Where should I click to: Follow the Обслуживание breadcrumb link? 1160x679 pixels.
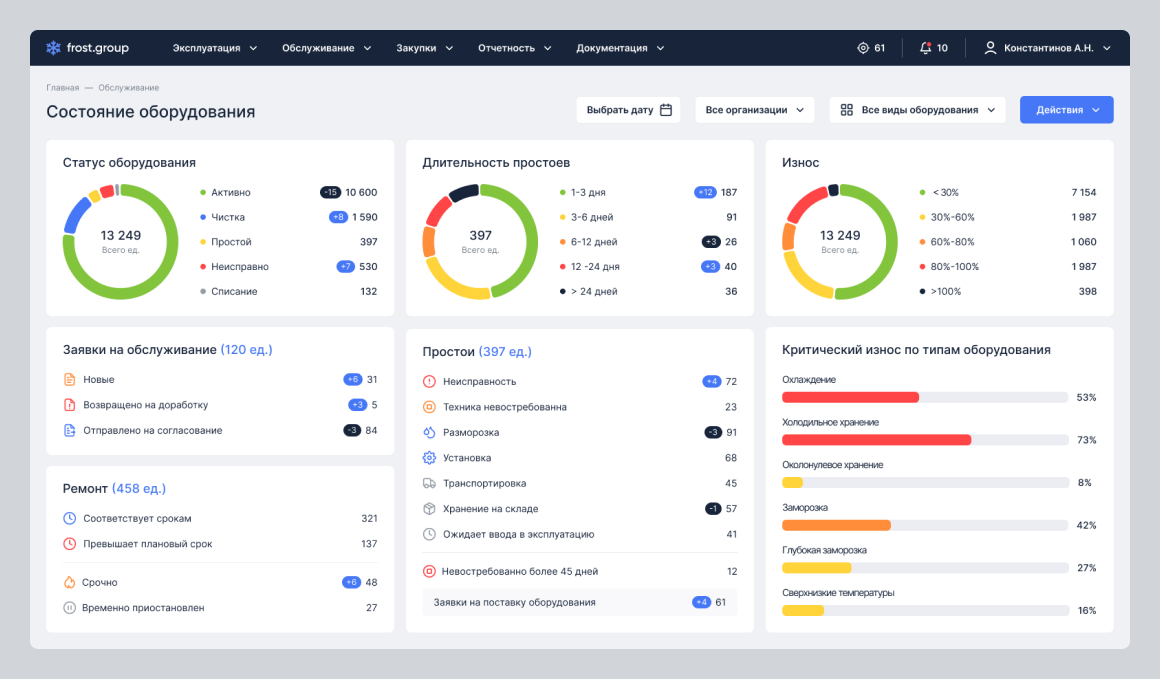pyautogui.click(x=129, y=87)
